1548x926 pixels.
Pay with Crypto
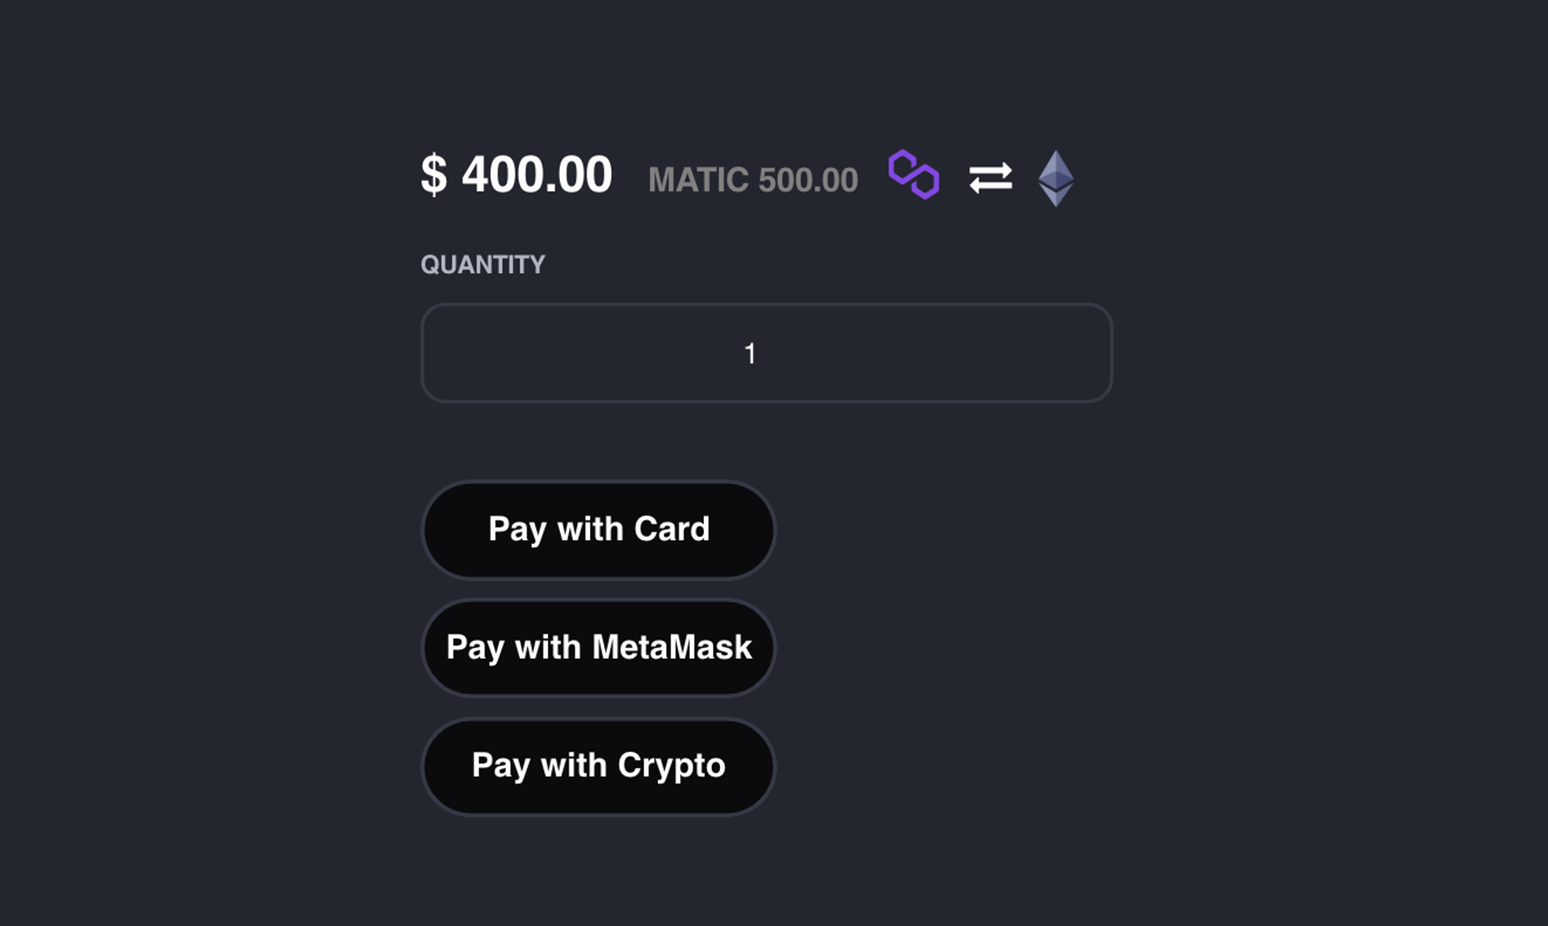[x=598, y=766]
